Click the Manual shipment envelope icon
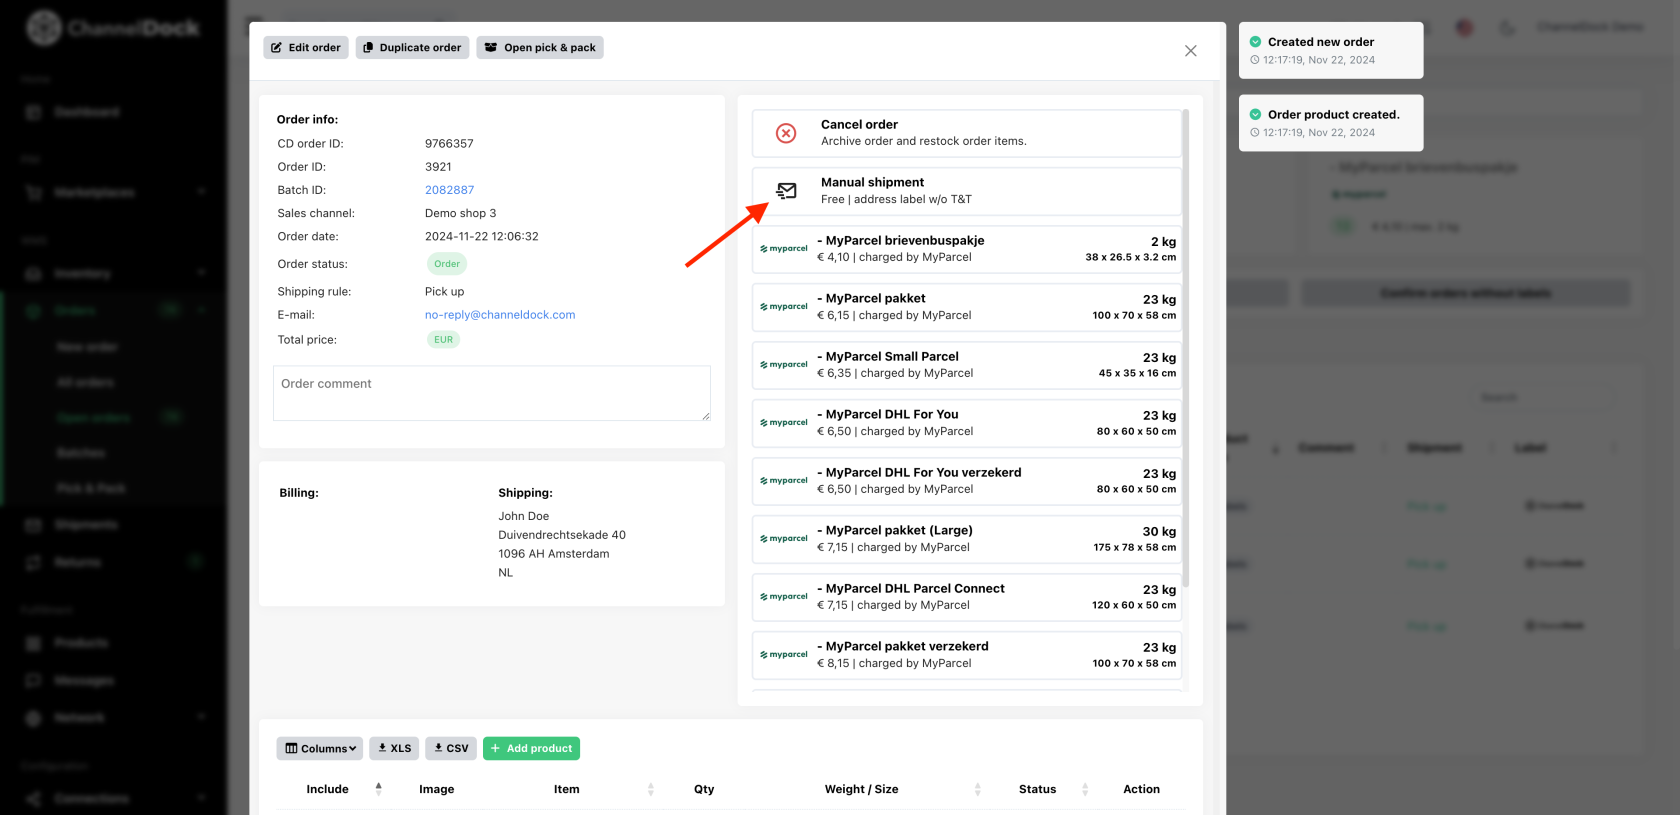 pos(787,191)
